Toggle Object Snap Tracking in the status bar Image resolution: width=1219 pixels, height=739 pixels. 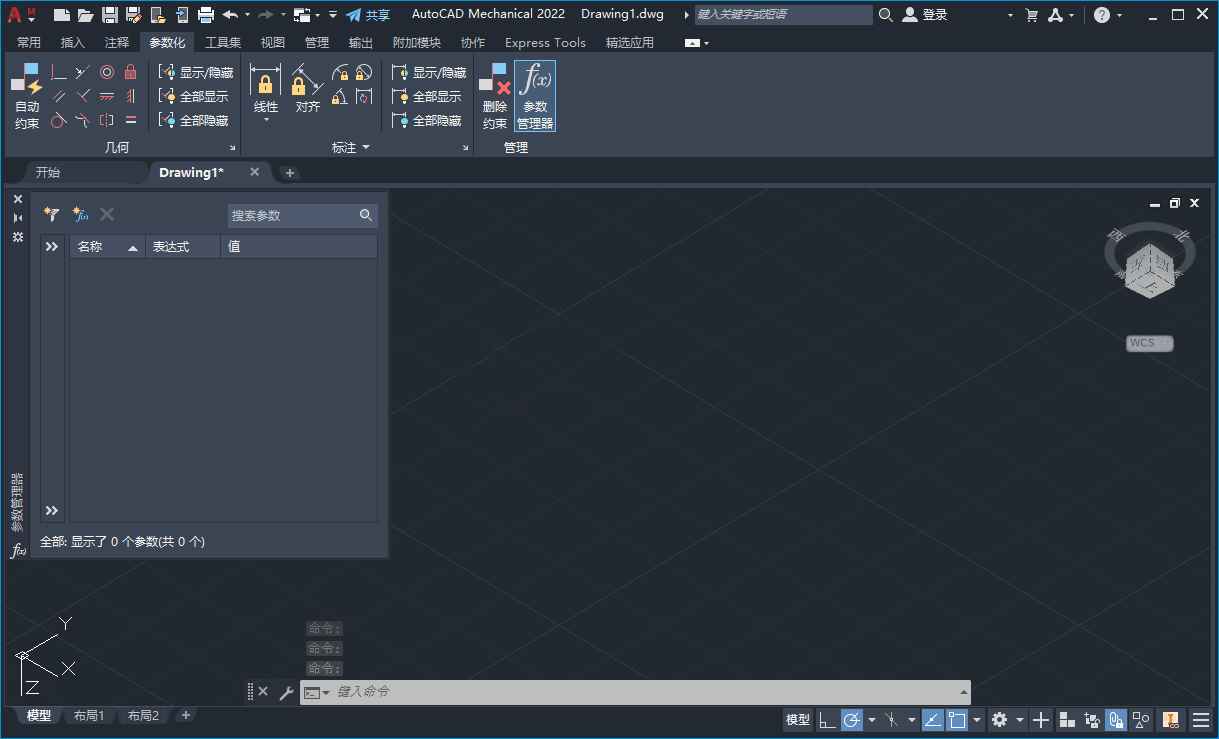pyautogui.click(x=932, y=720)
